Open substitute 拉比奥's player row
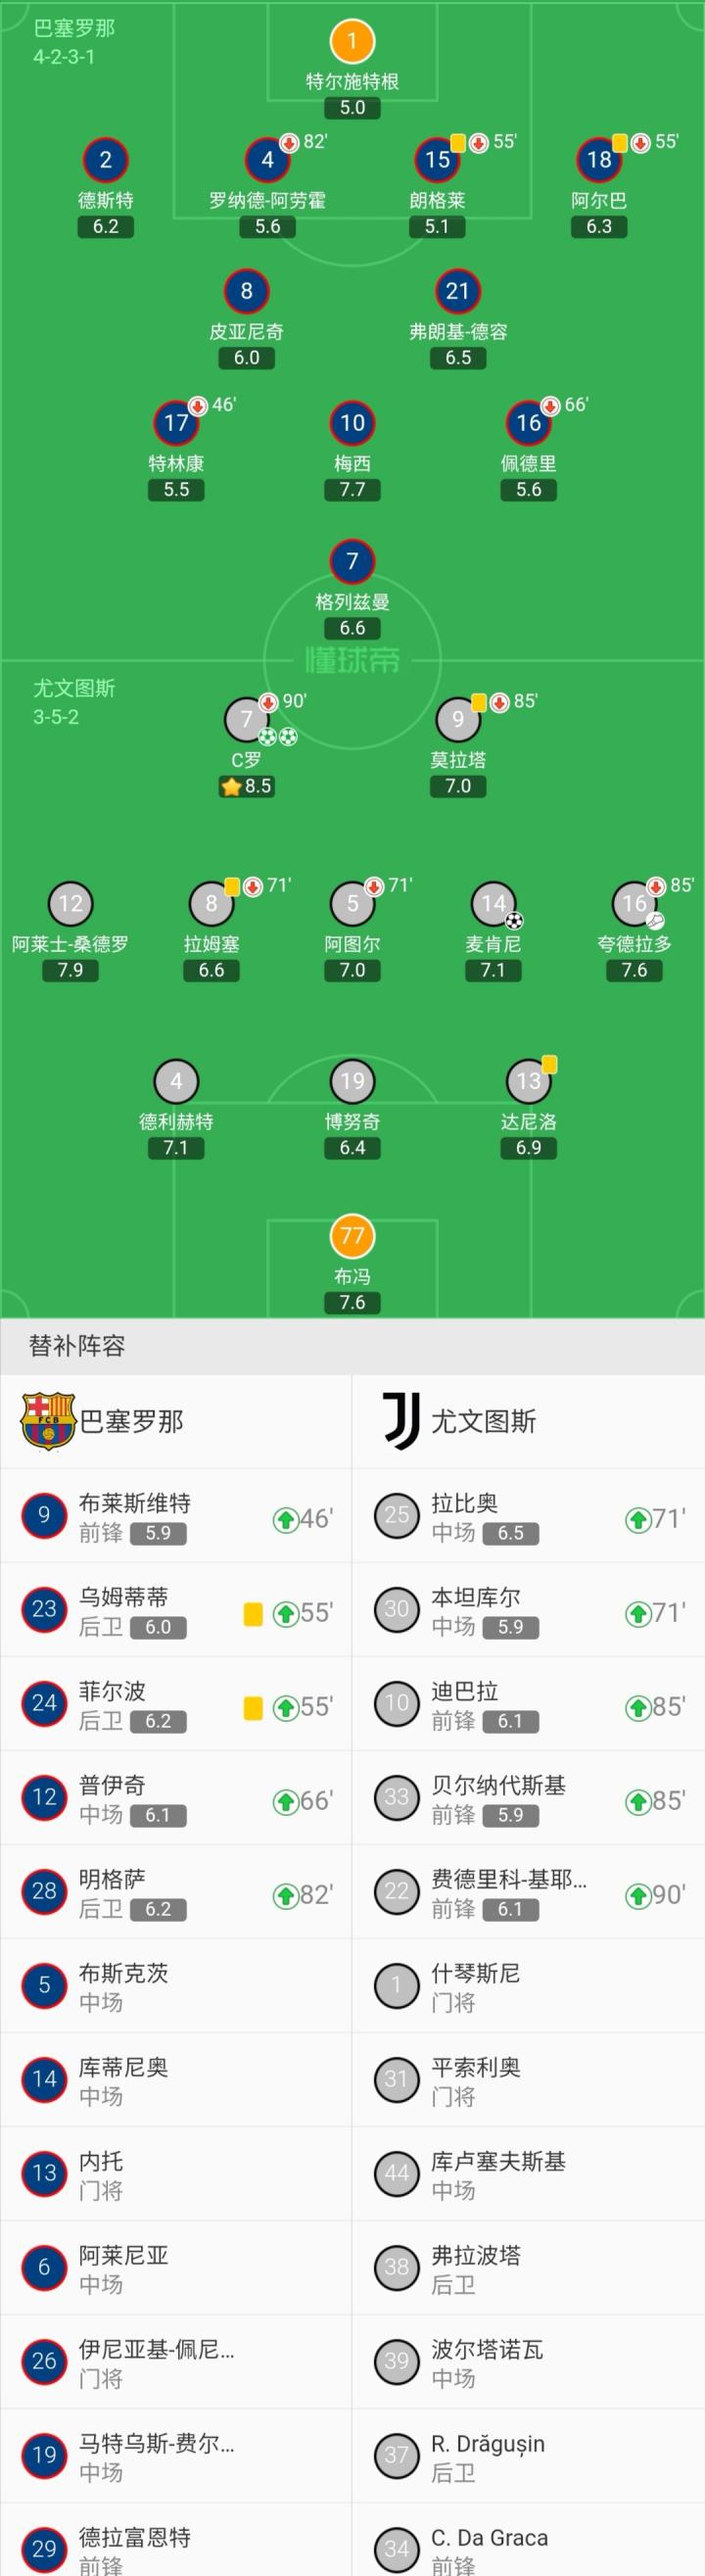The height and width of the screenshot is (2576, 705). (528, 1516)
